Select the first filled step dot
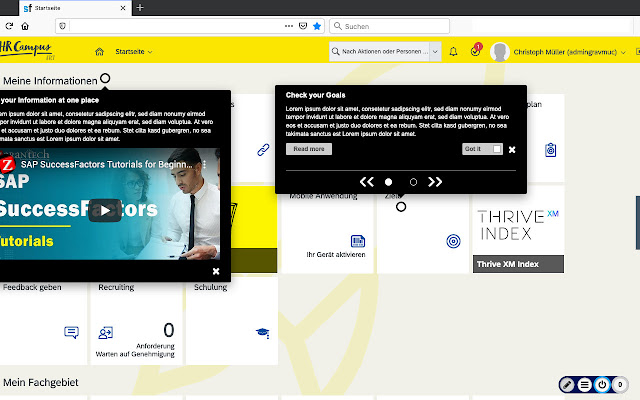 389,182
